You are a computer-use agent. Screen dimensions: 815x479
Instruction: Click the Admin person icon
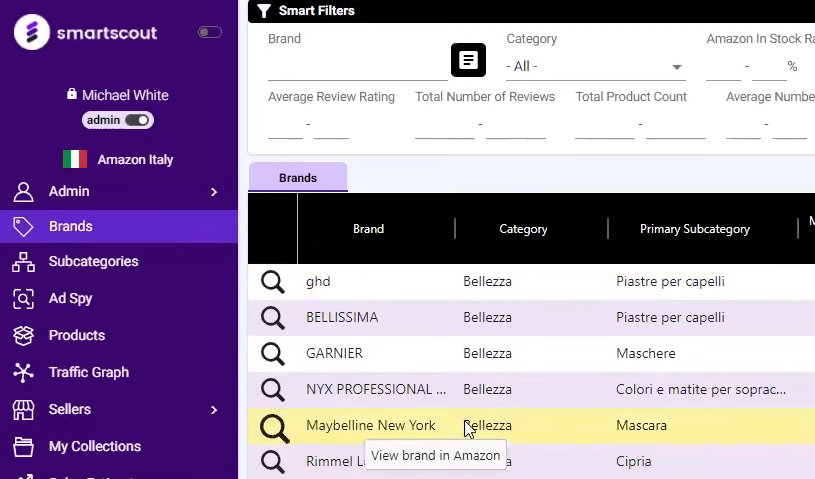point(23,192)
